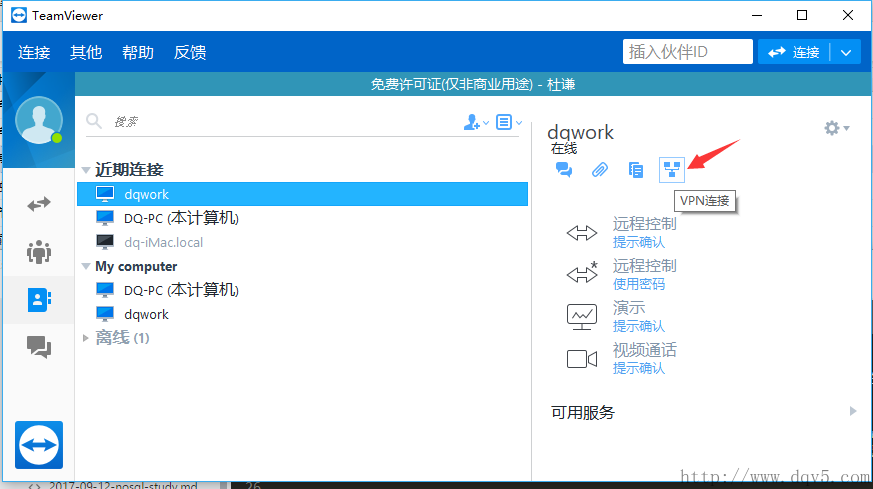Open the Remote Control sidebar icon
Screen dimensions: 873x489
39,204
